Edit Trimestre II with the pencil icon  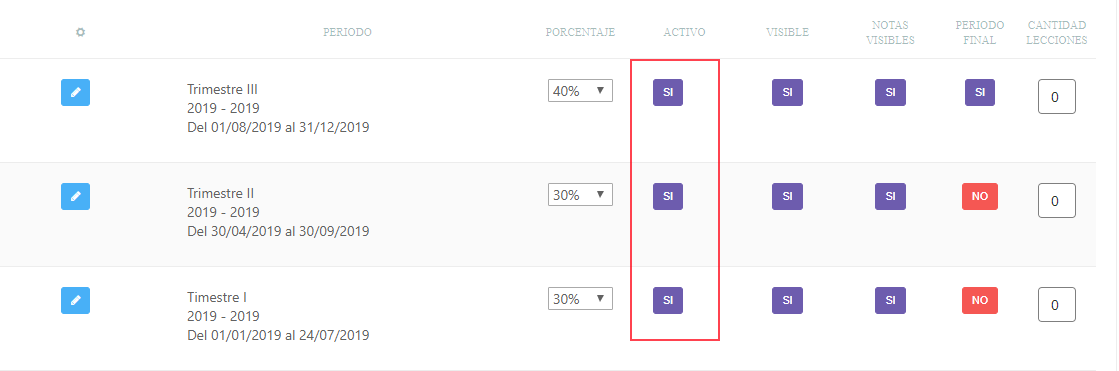pyautogui.click(x=76, y=196)
